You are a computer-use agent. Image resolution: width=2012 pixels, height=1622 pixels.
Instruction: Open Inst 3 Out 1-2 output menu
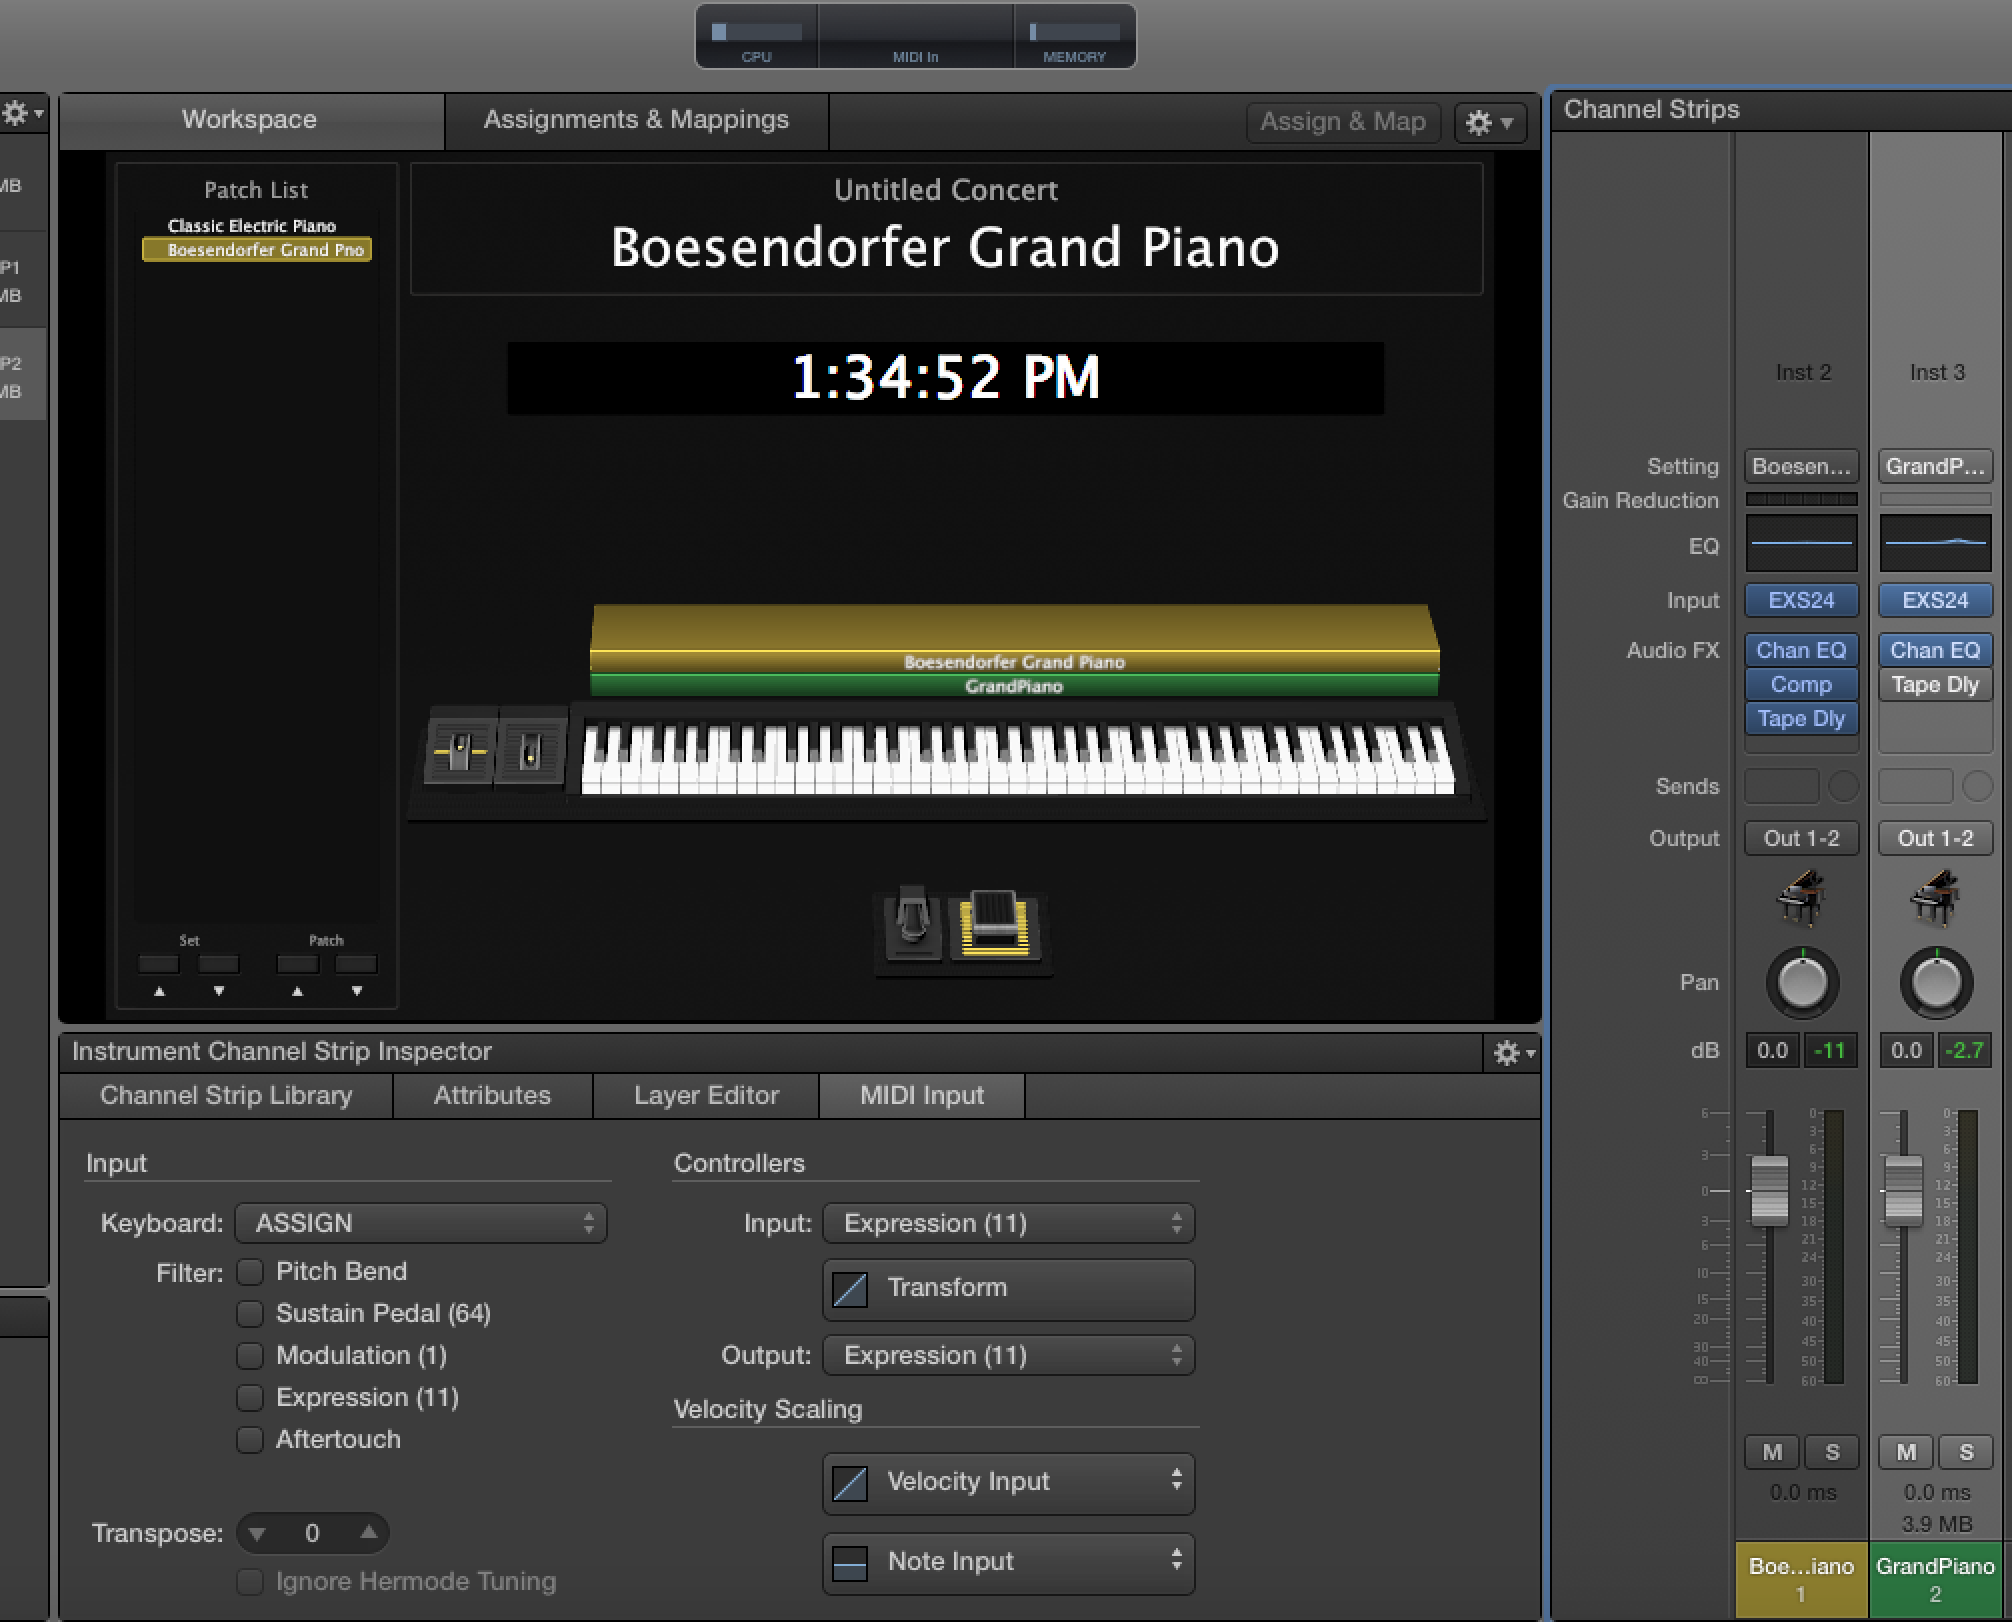click(x=1935, y=838)
